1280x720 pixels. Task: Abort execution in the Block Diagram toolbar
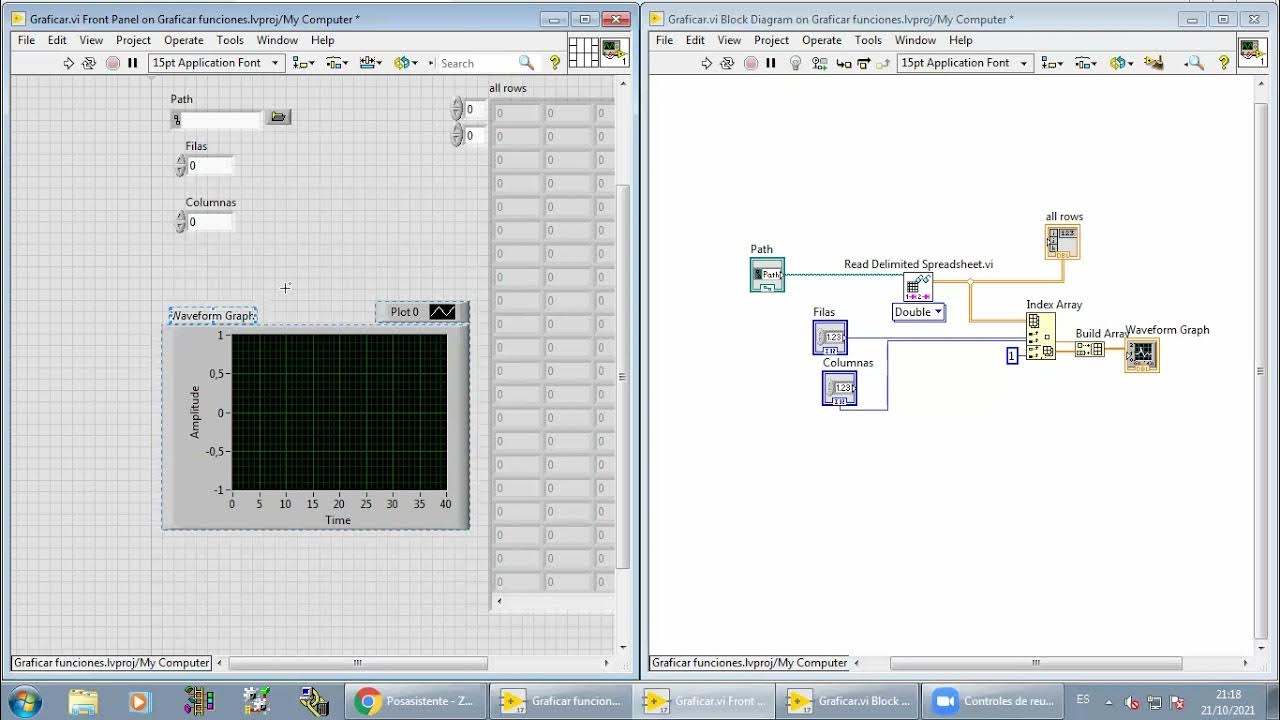(751, 63)
